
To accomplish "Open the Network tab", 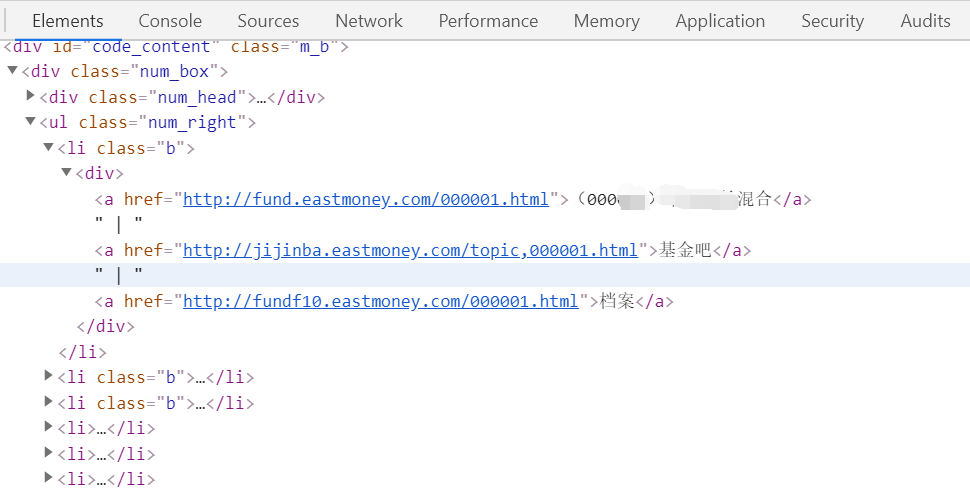I will (x=369, y=21).
